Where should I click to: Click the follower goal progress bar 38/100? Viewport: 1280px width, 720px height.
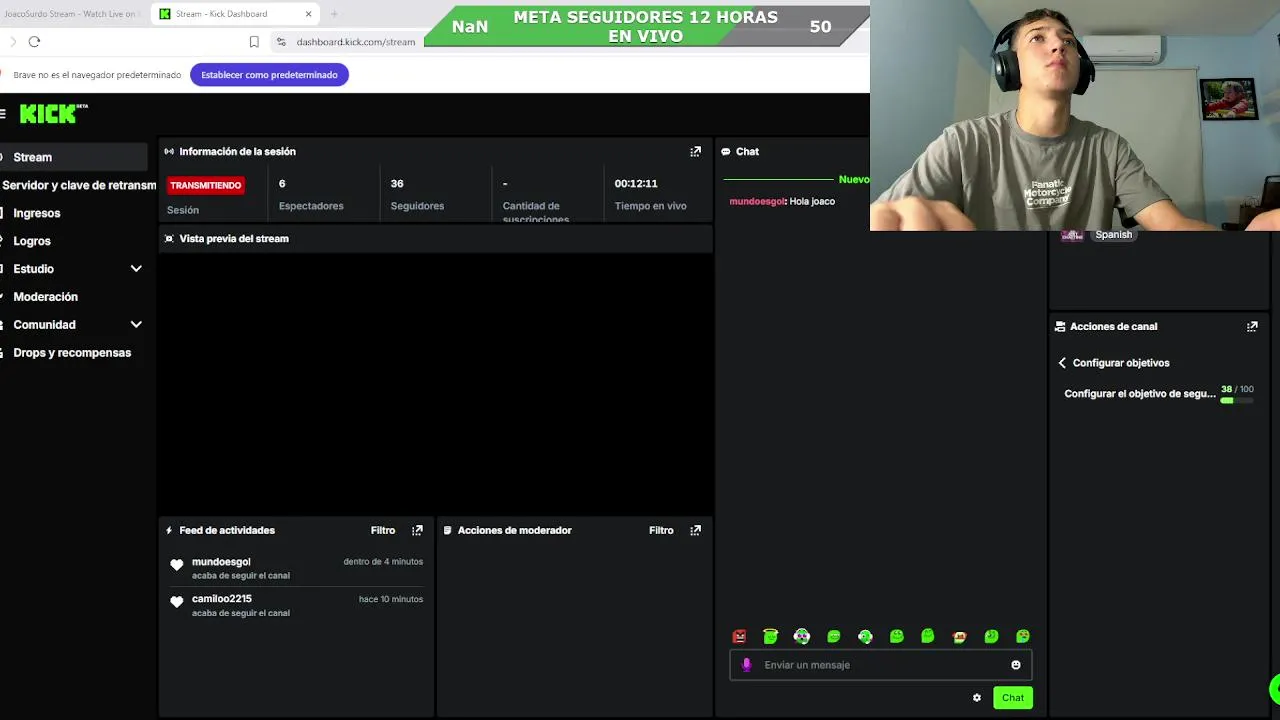1237,400
